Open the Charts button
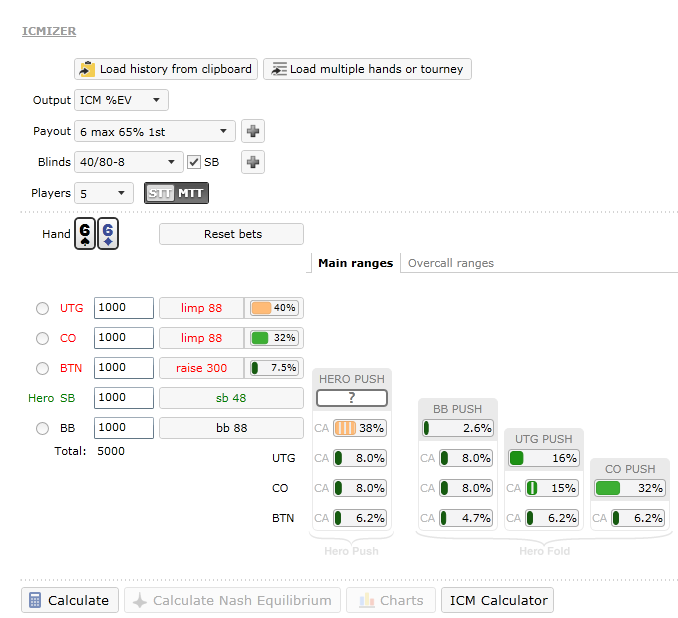The width and height of the screenshot is (678, 618). tap(391, 600)
